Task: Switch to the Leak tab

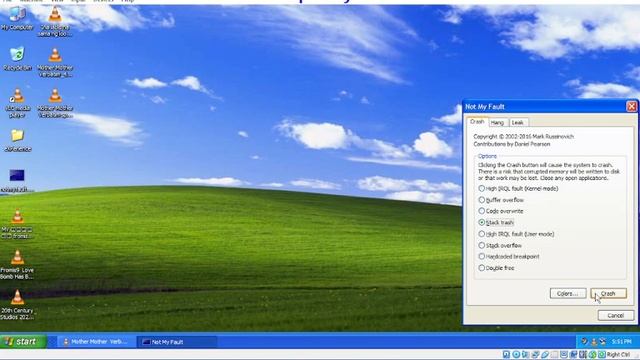Action: coord(517,122)
